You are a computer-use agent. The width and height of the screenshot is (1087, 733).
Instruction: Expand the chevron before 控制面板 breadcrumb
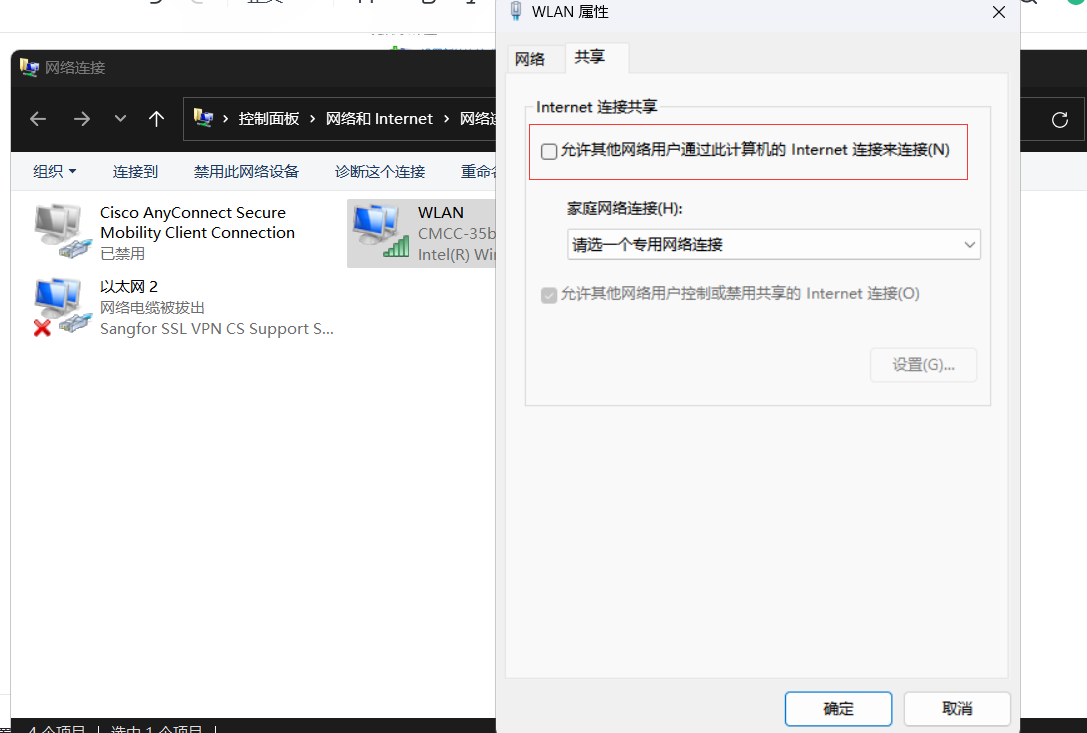tap(225, 119)
